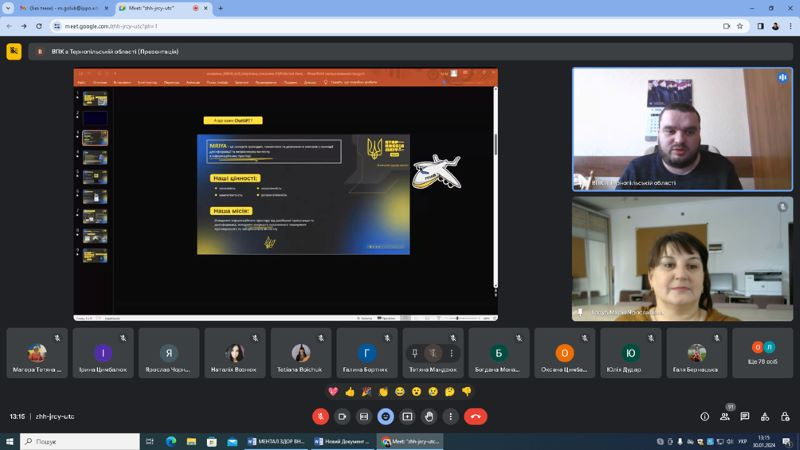
Task: Reload the Meet page
Action: [39, 26]
